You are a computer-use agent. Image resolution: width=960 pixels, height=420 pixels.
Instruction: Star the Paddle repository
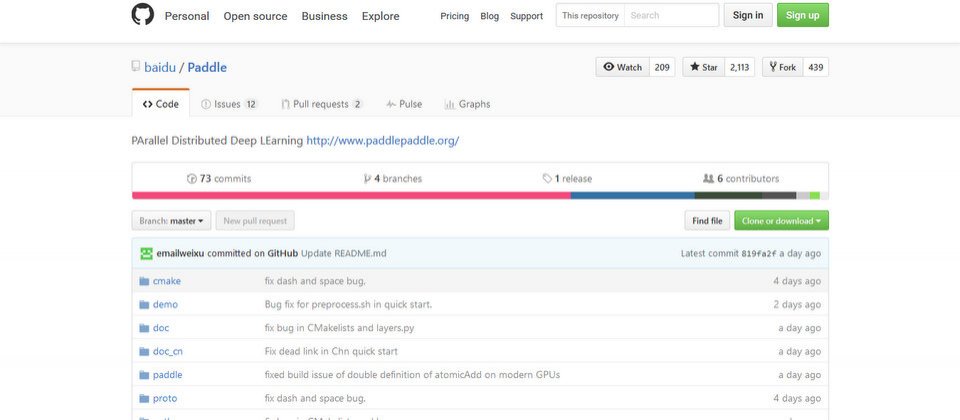703,67
